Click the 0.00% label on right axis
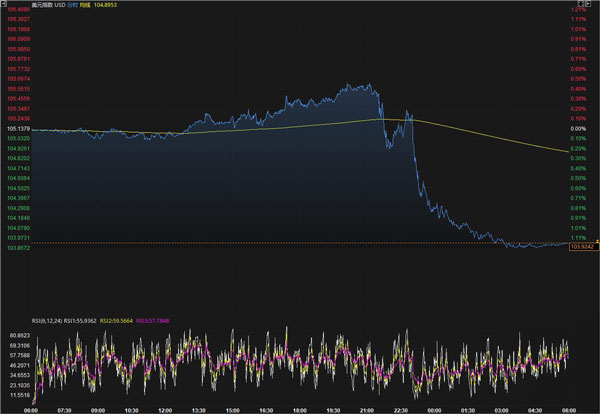Screen dimensions: 600x414 (x=577, y=129)
